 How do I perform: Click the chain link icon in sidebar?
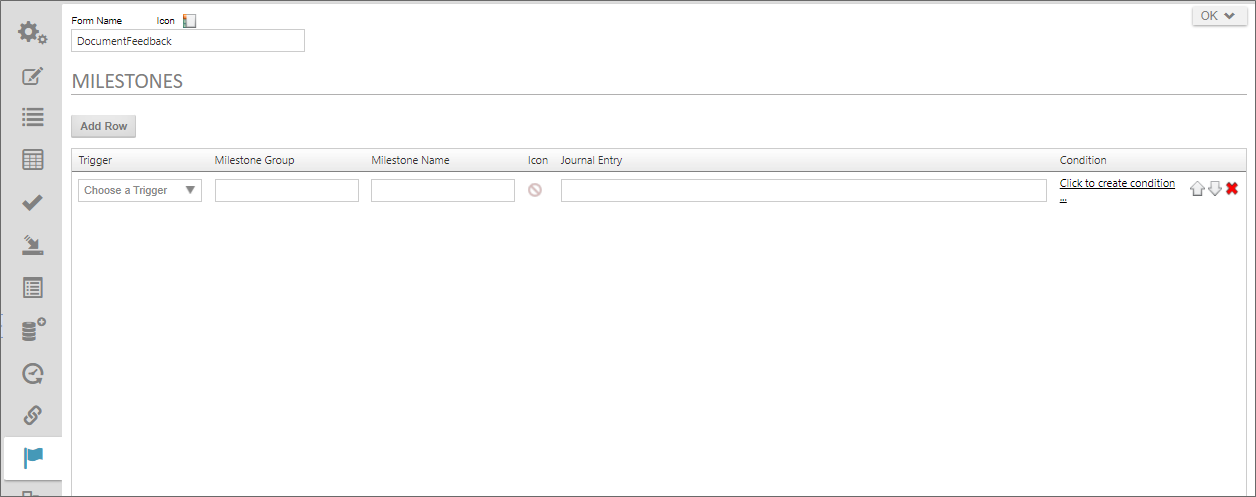click(33, 415)
